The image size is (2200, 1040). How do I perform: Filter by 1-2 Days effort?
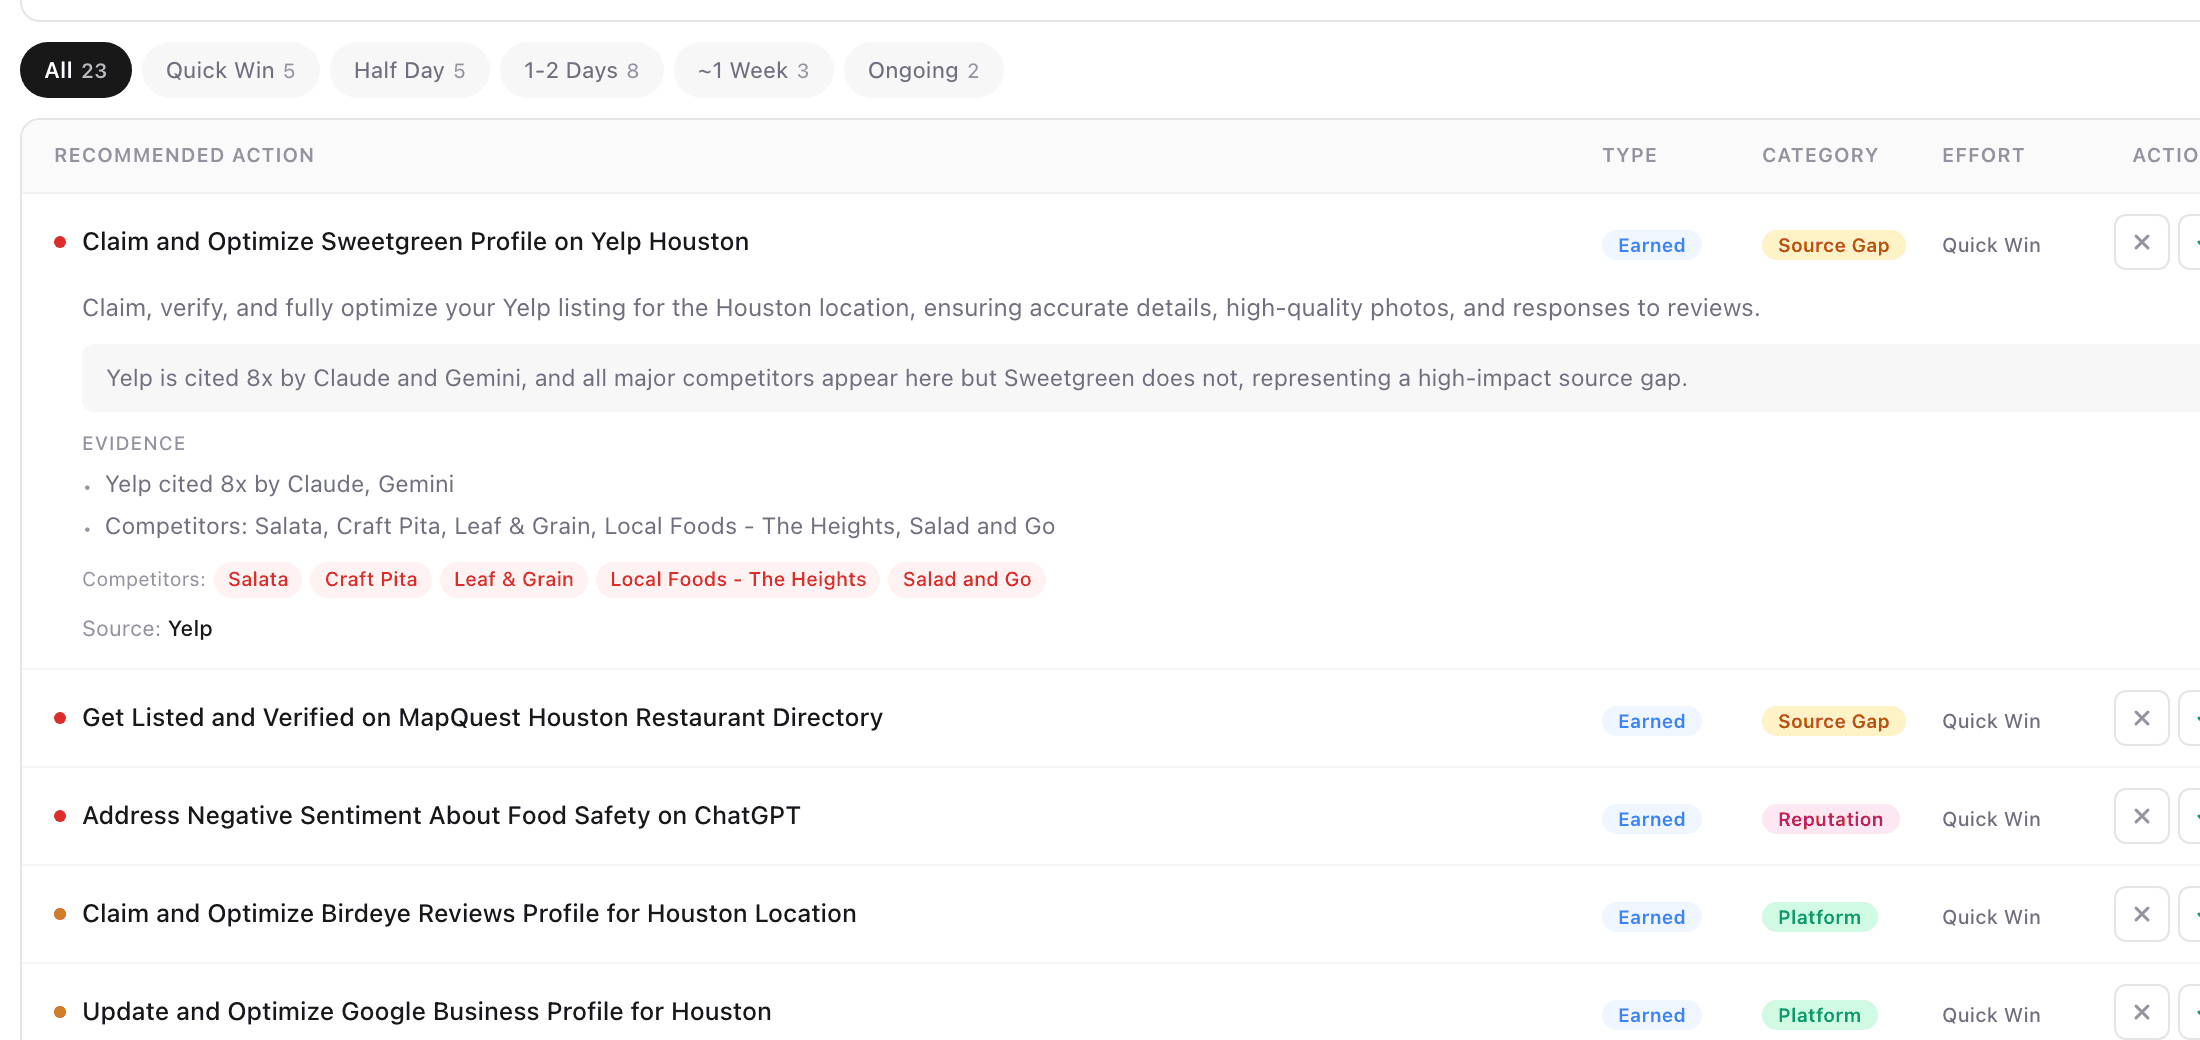click(581, 70)
